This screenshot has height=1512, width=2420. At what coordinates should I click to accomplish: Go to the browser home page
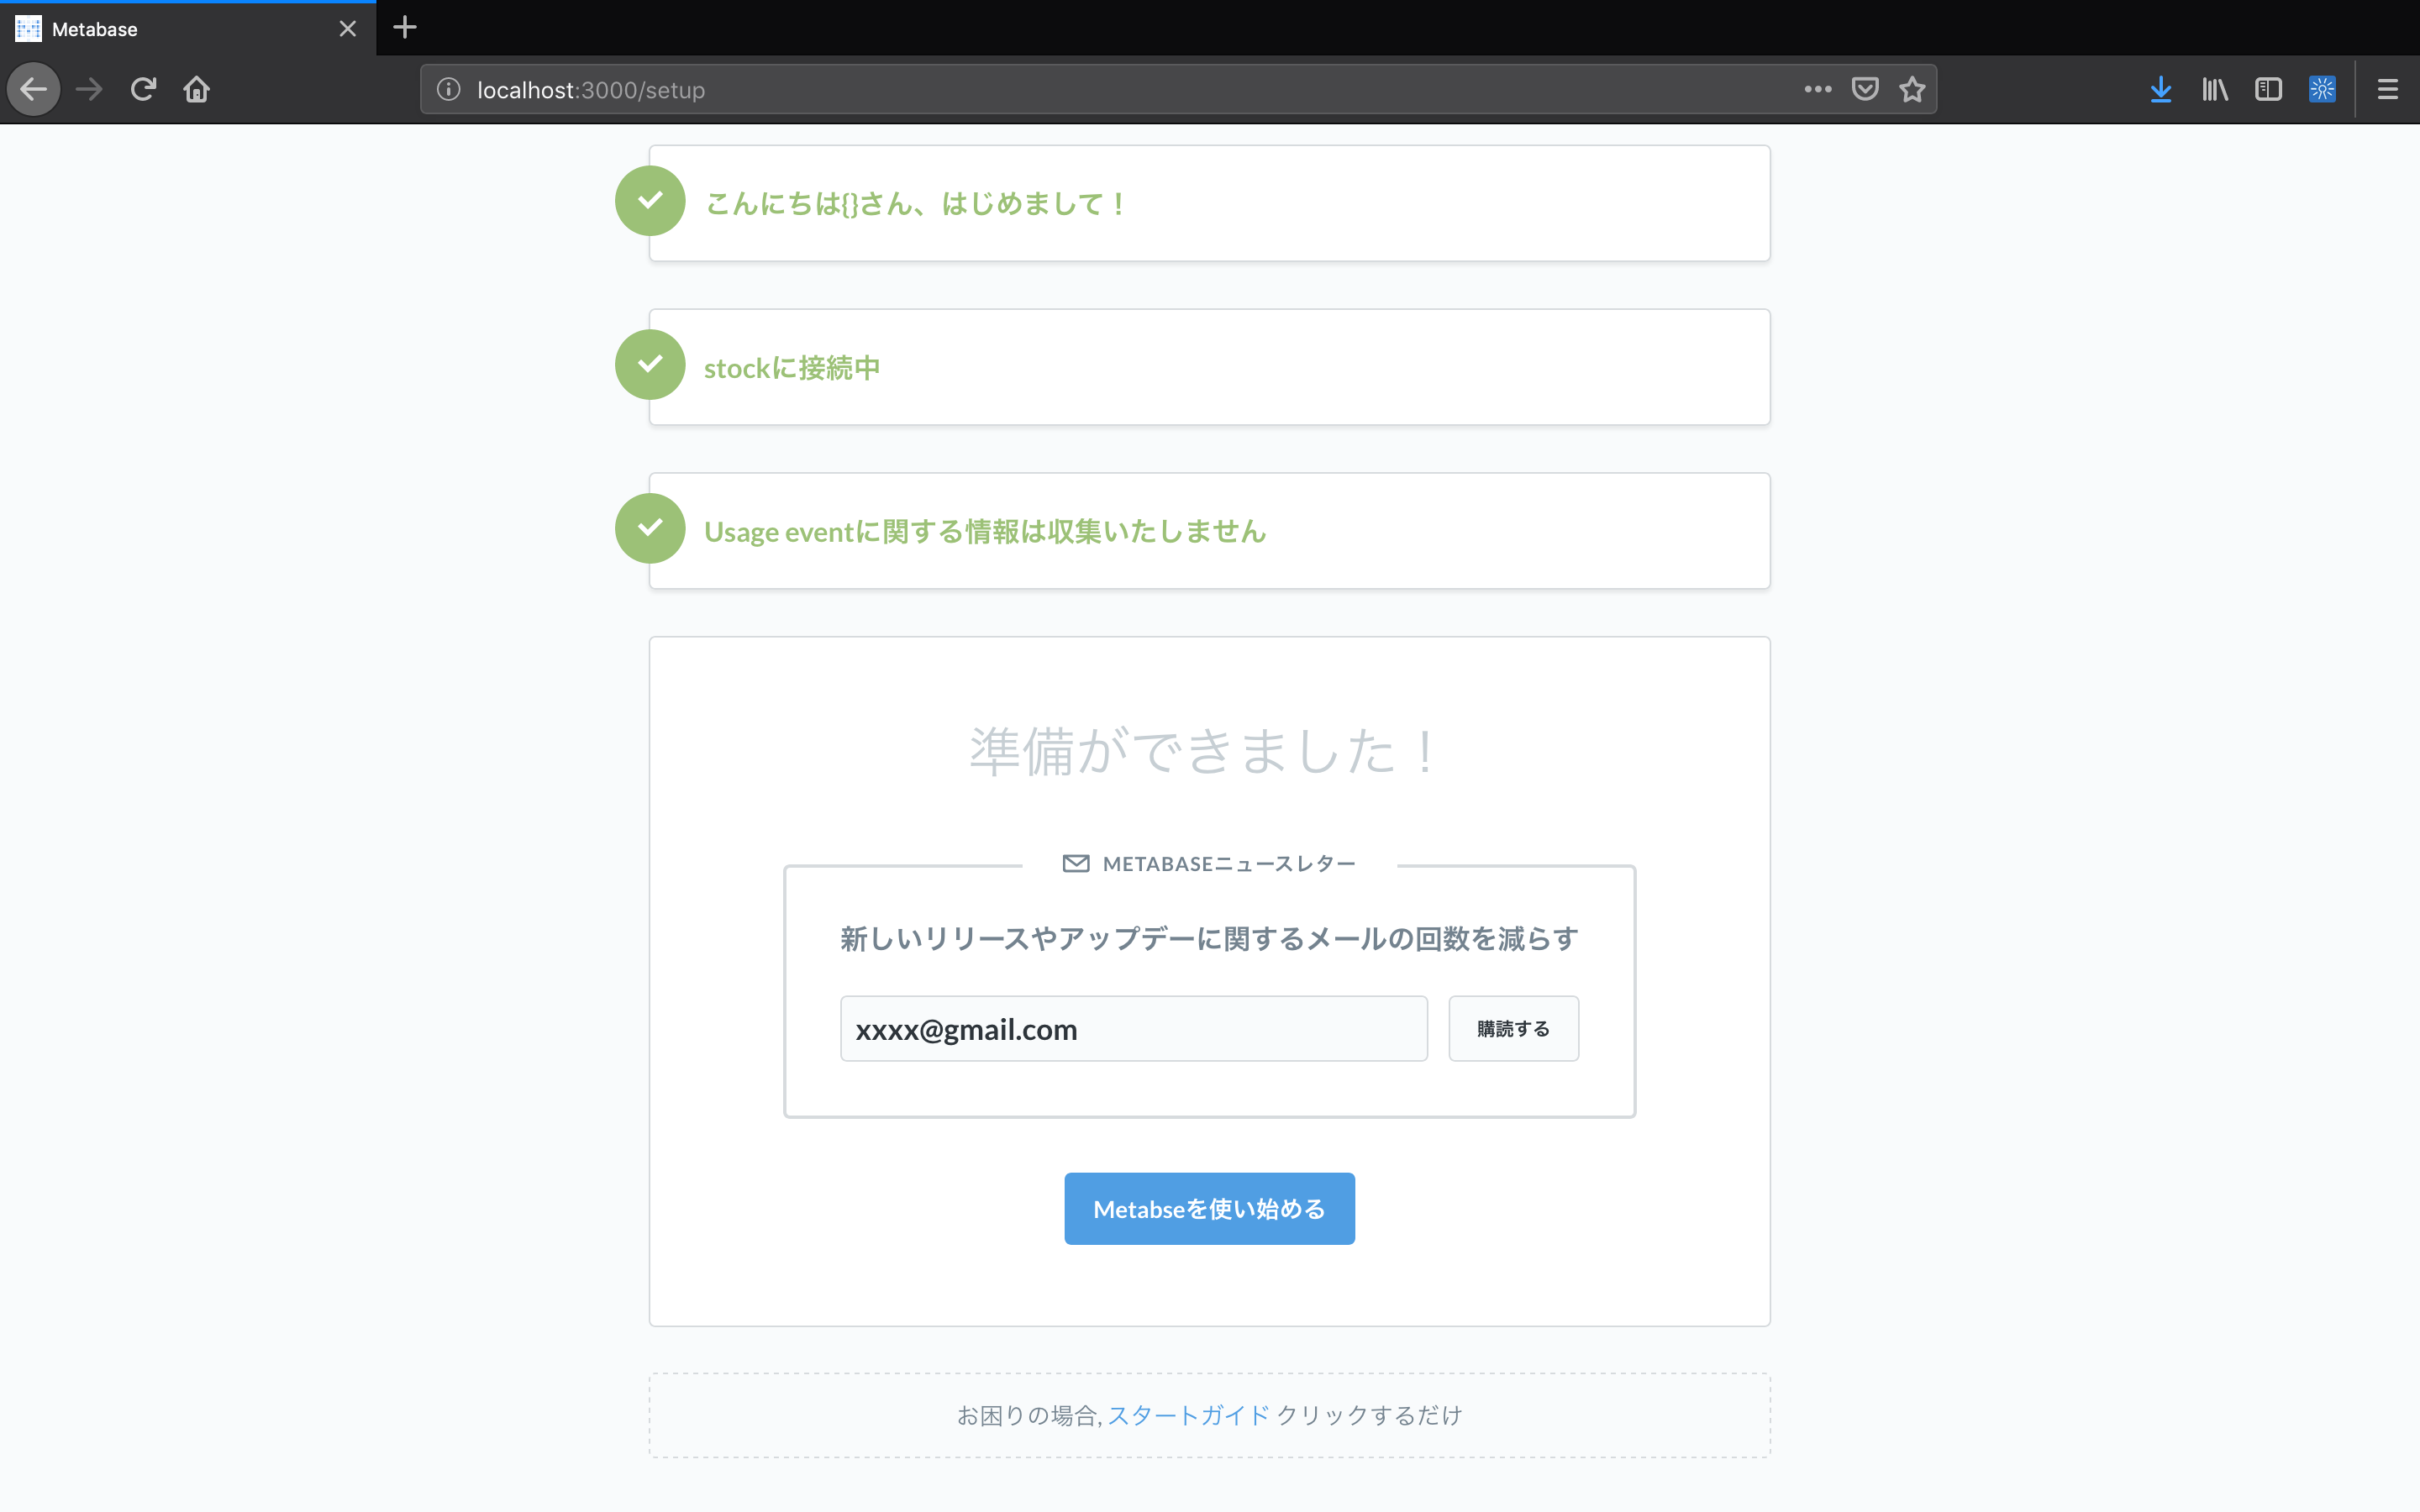tap(196, 90)
